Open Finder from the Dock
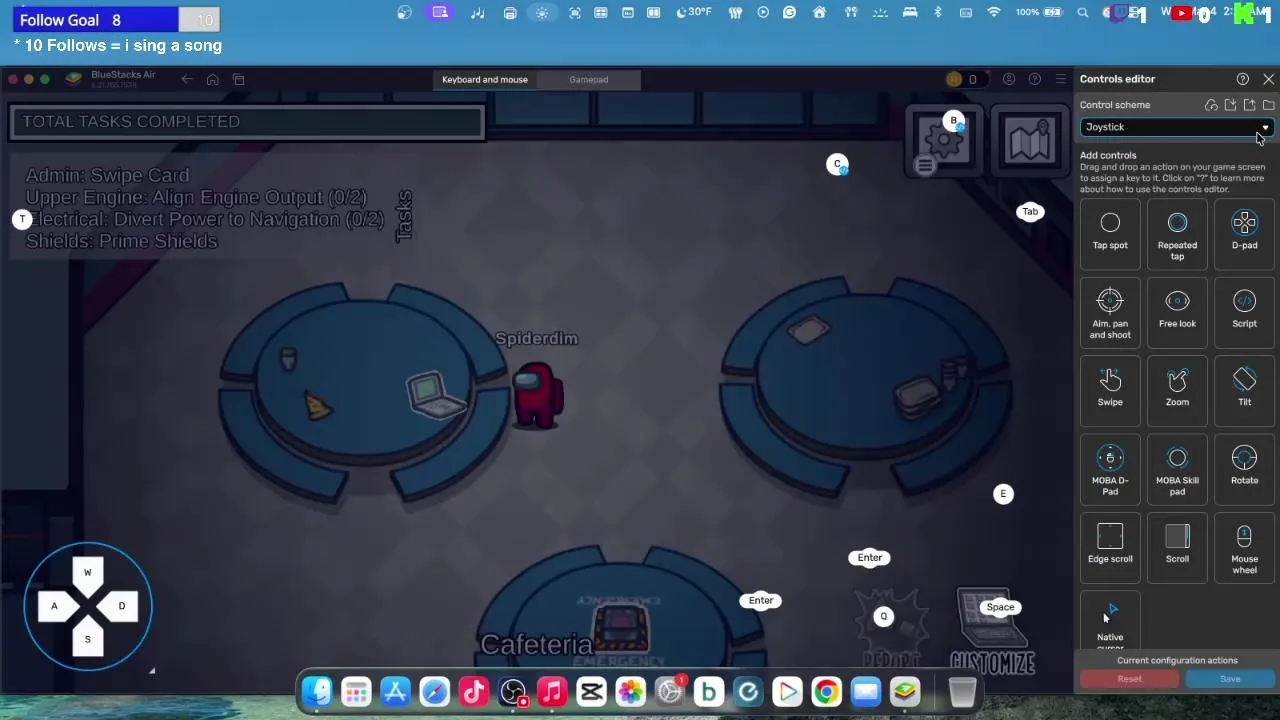 click(317, 692)
